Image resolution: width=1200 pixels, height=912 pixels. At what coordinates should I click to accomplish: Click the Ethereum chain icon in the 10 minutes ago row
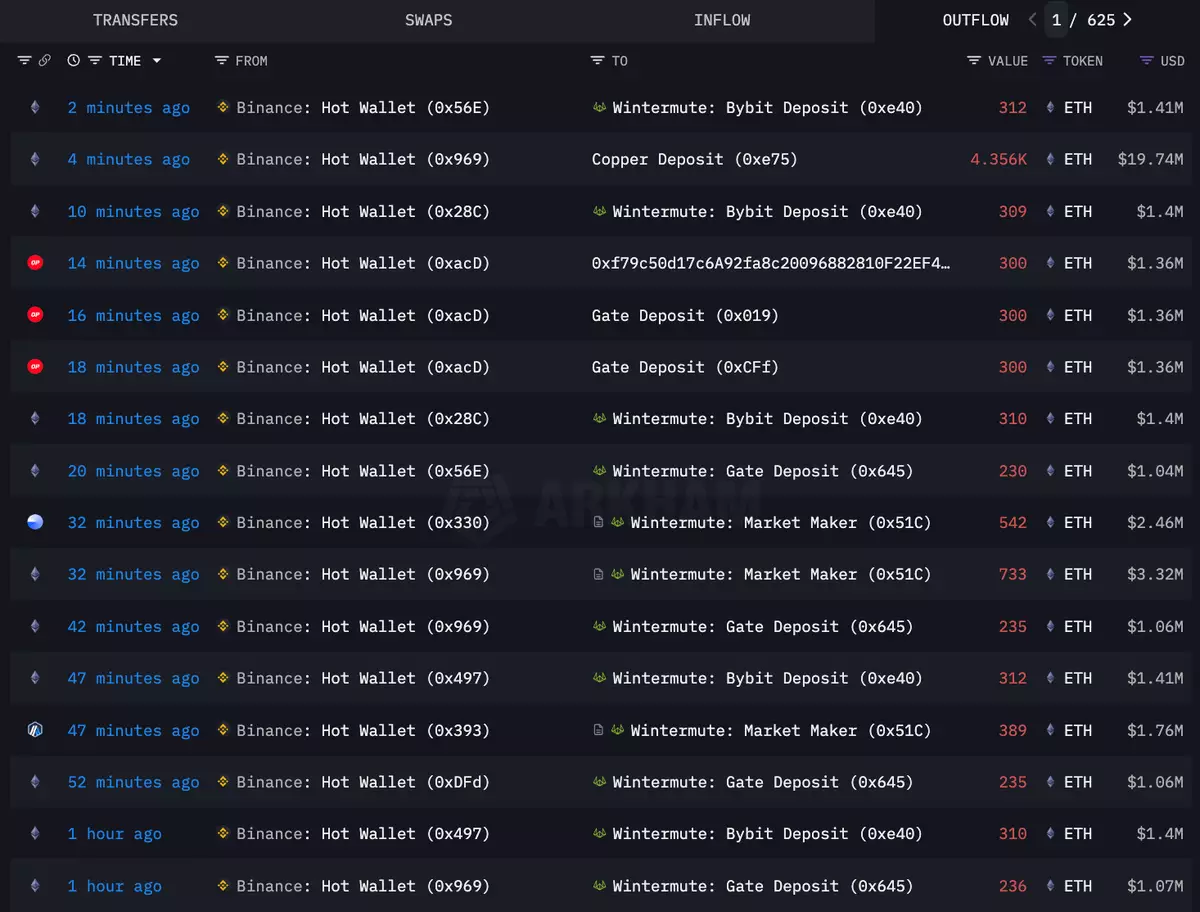(x=35, y=211)
